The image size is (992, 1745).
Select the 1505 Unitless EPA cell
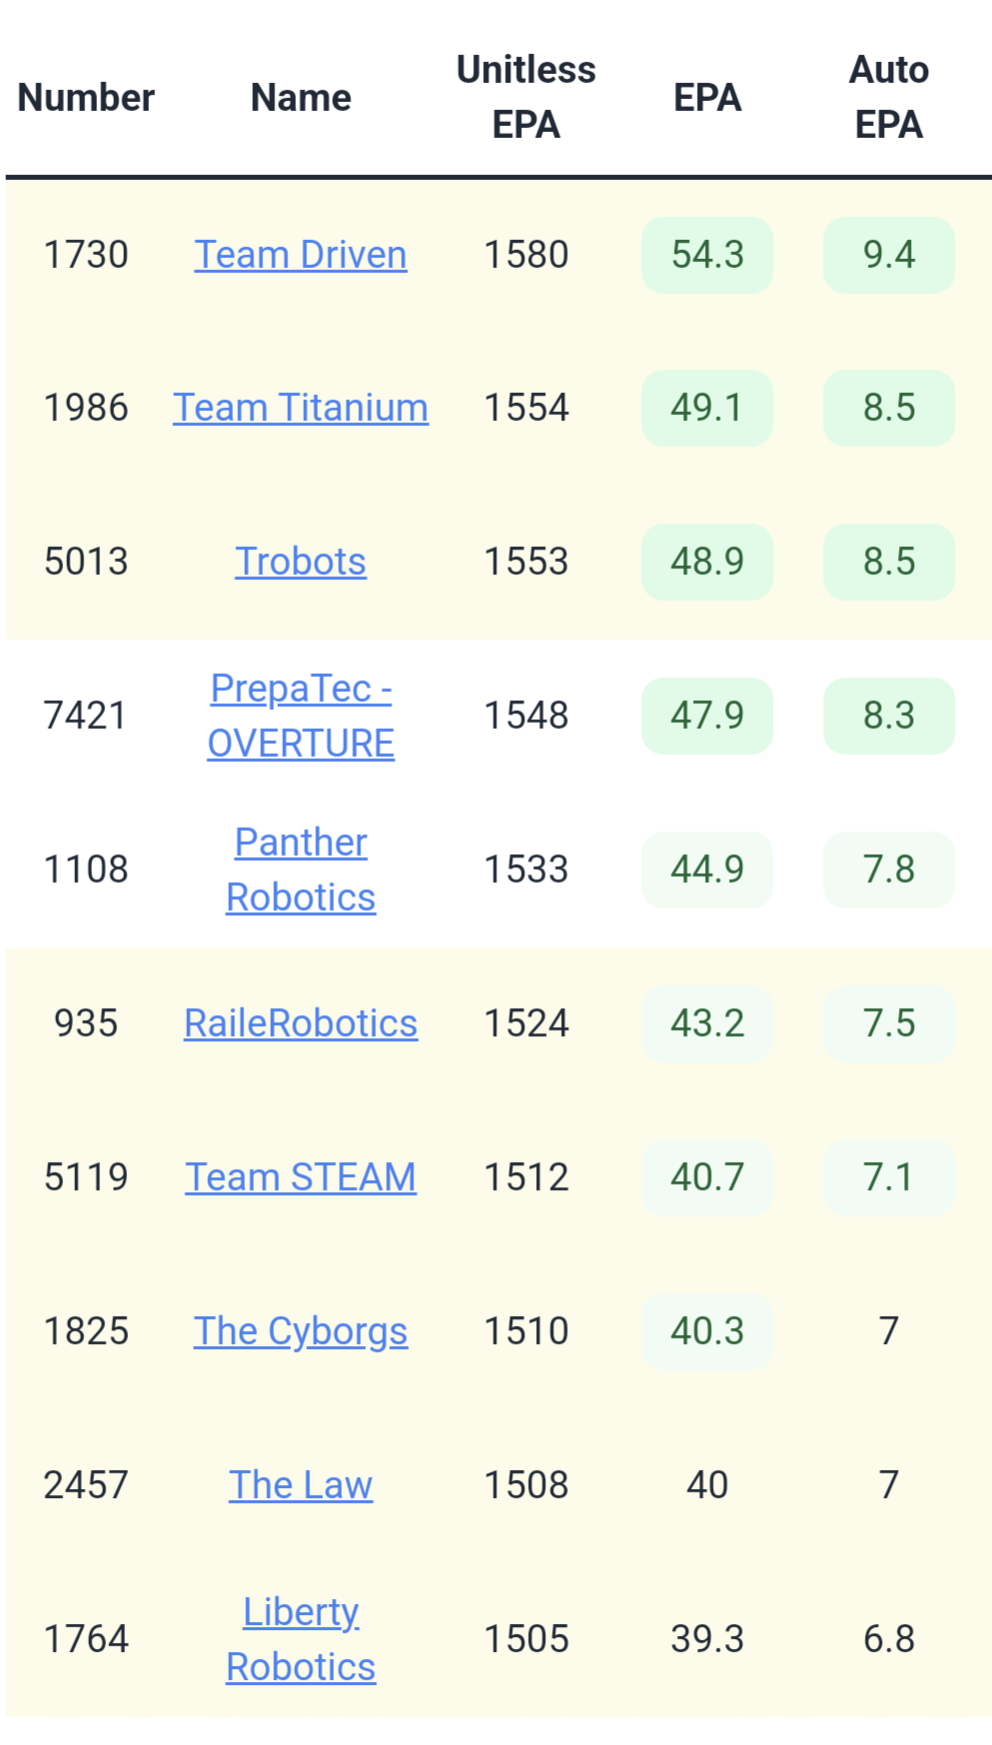click(x=526, y=1640)
